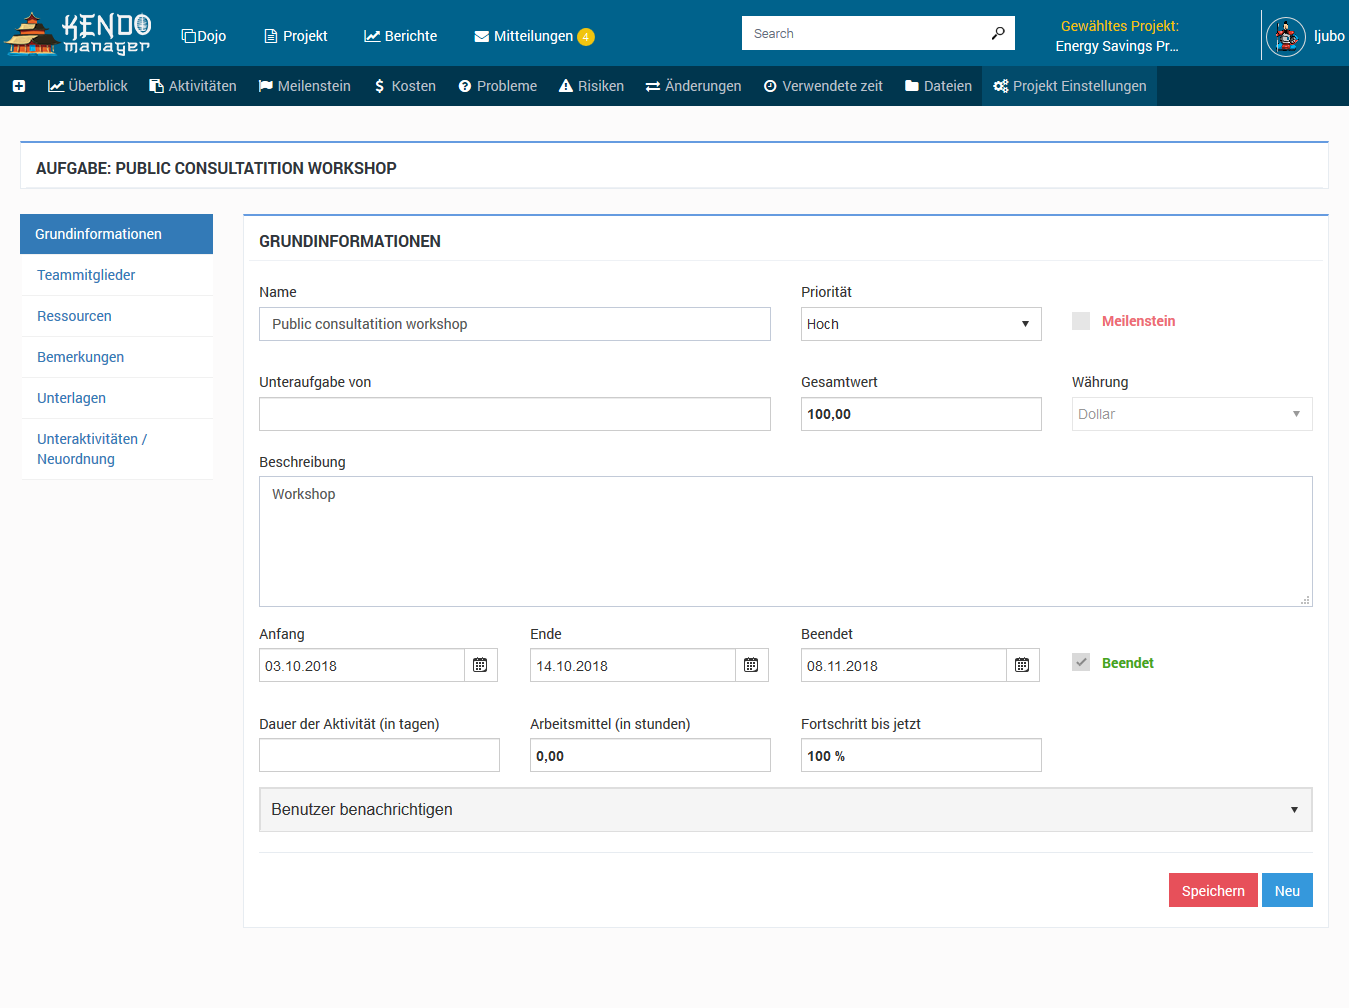
Task: Click the plus icon in sub-navigation bar
Action: pos(19,86)
